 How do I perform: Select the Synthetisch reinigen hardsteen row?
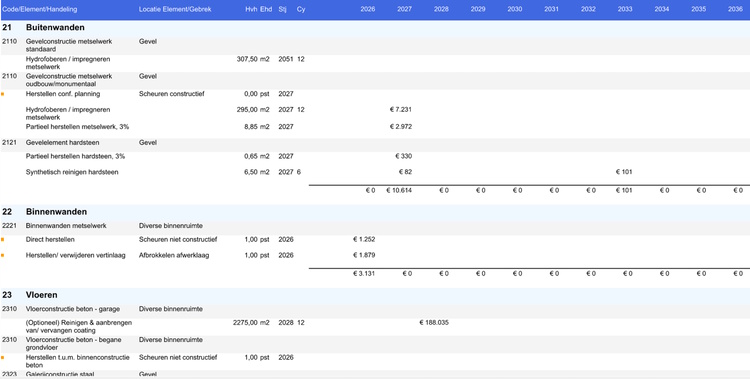point(375,172)
